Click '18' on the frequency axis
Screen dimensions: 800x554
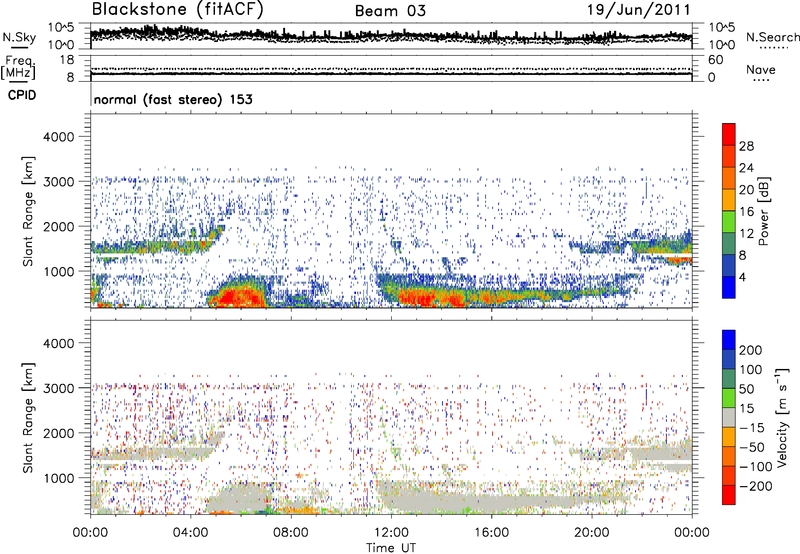click(x=67, y=60)
